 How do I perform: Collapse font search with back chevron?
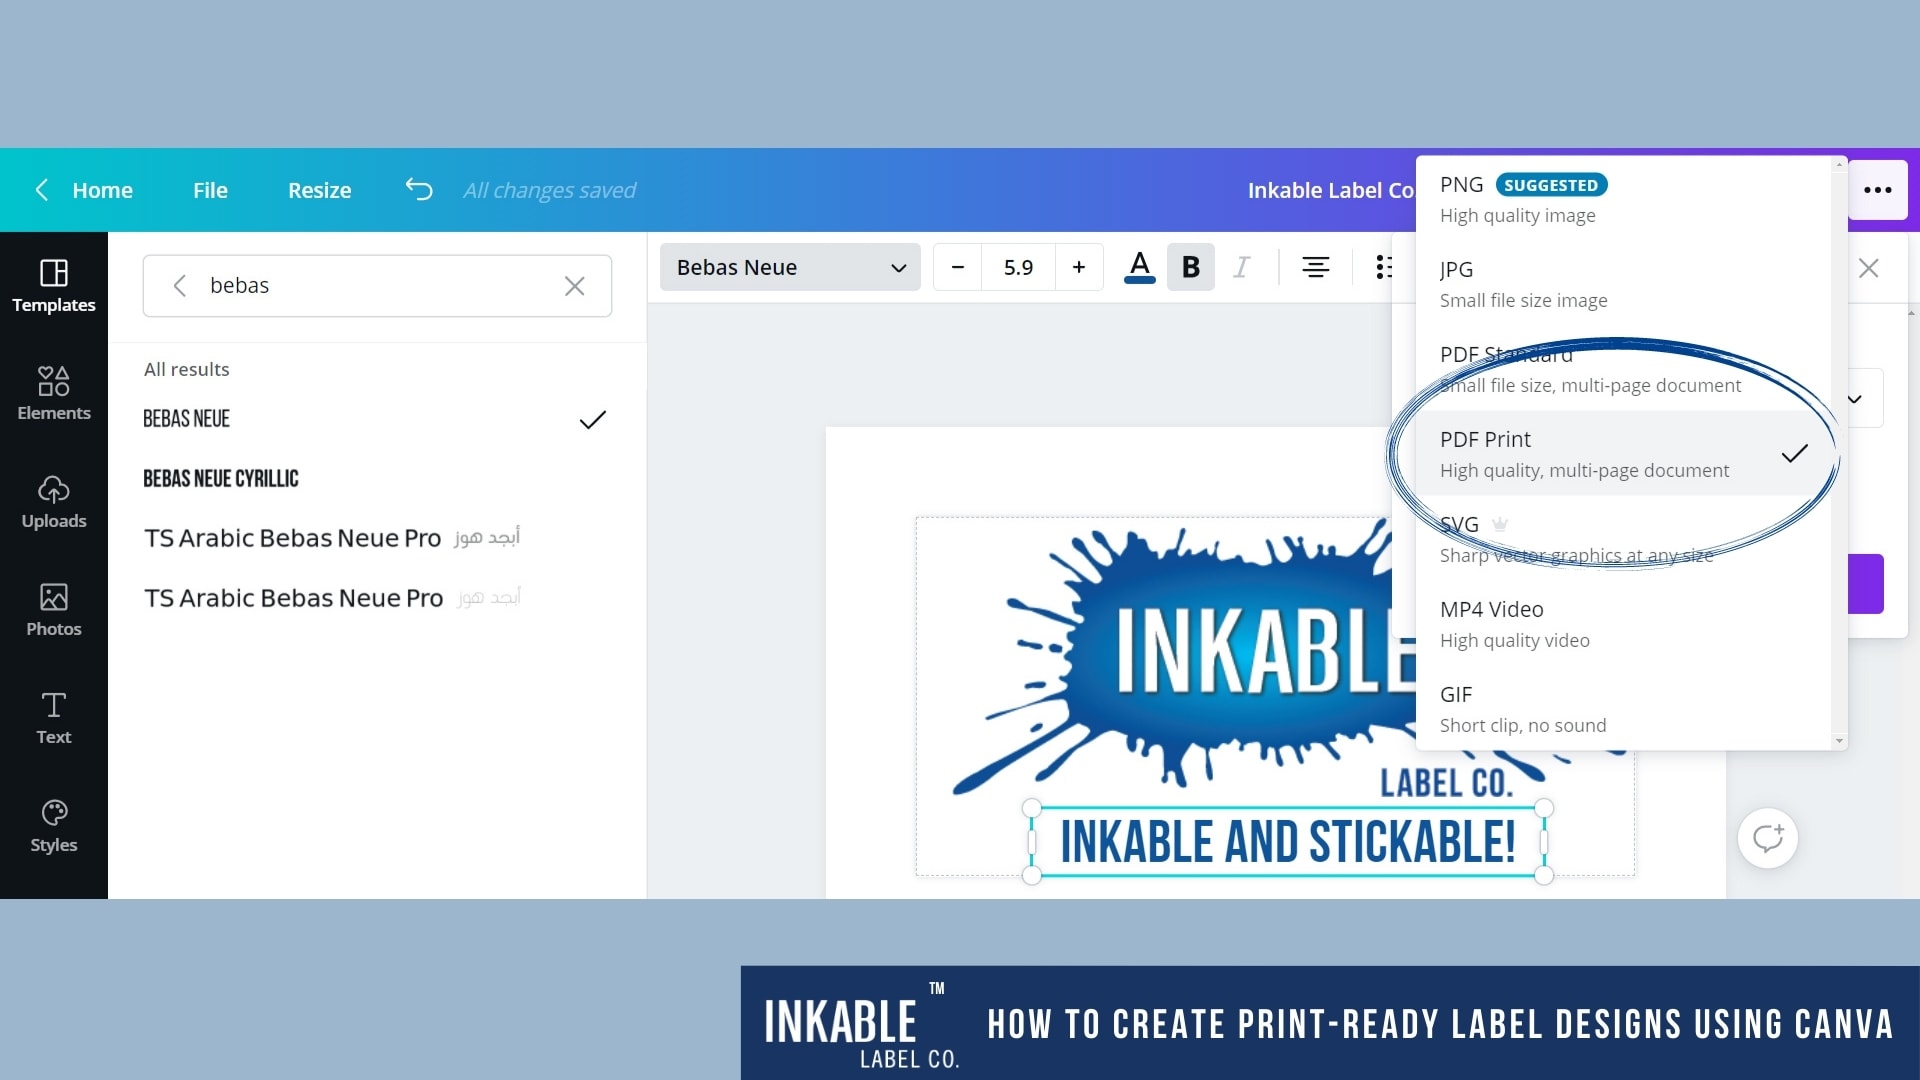click(180, 285)
